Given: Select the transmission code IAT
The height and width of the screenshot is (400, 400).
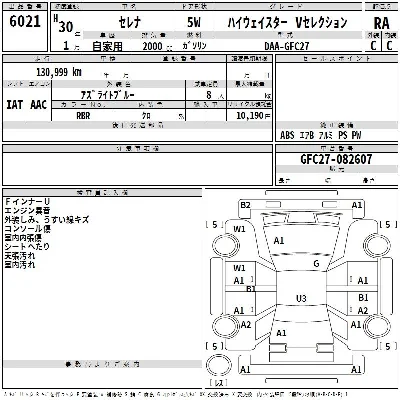Looking at the screenshot, I should [x=14, y=105].
